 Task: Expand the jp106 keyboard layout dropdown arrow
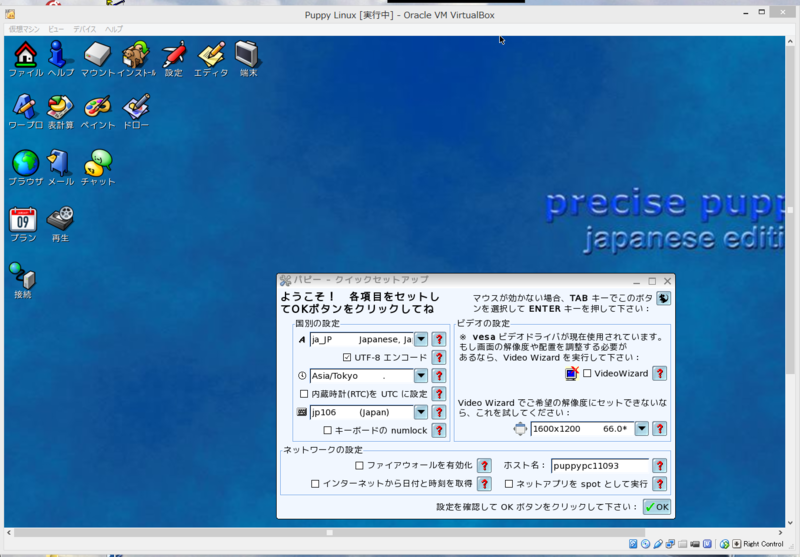pyautogui.click(x=421, y=412)
